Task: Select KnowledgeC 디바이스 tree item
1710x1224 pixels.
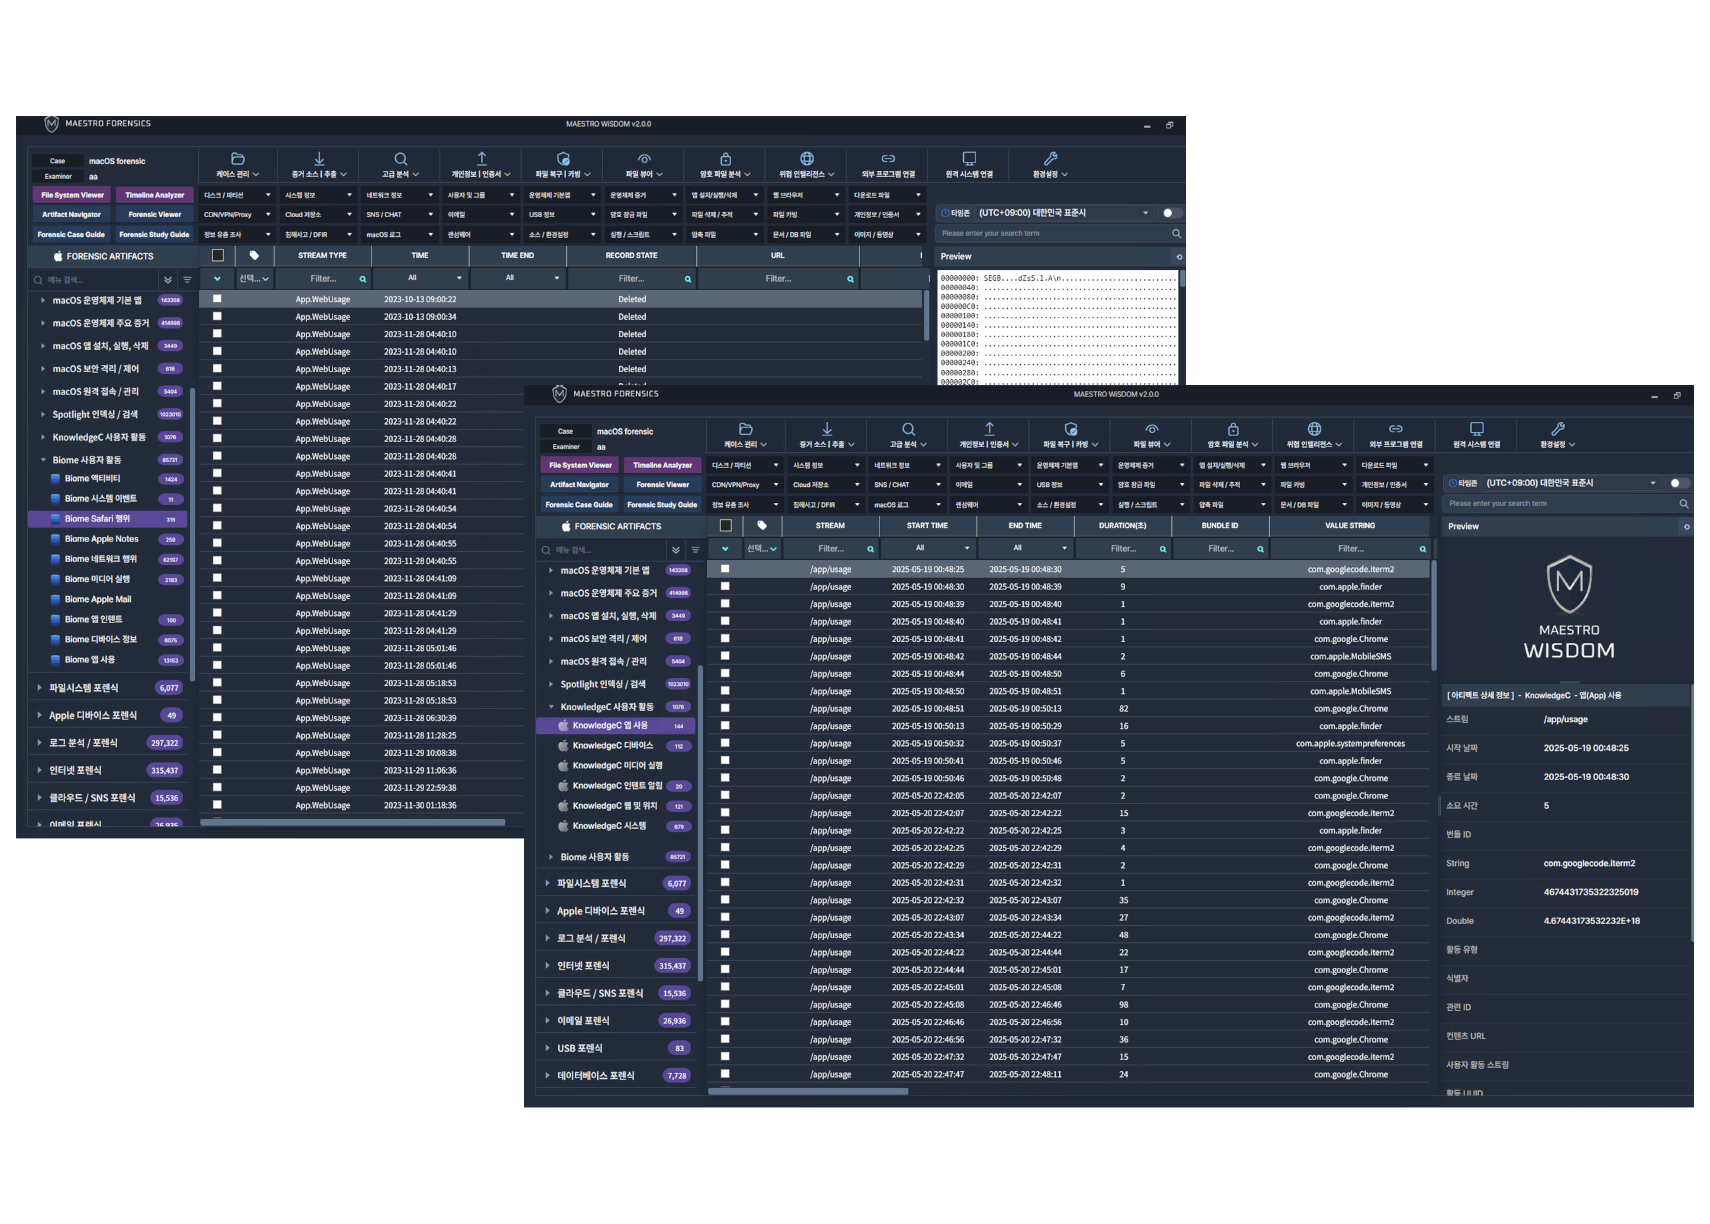Action: click(613, 746)
